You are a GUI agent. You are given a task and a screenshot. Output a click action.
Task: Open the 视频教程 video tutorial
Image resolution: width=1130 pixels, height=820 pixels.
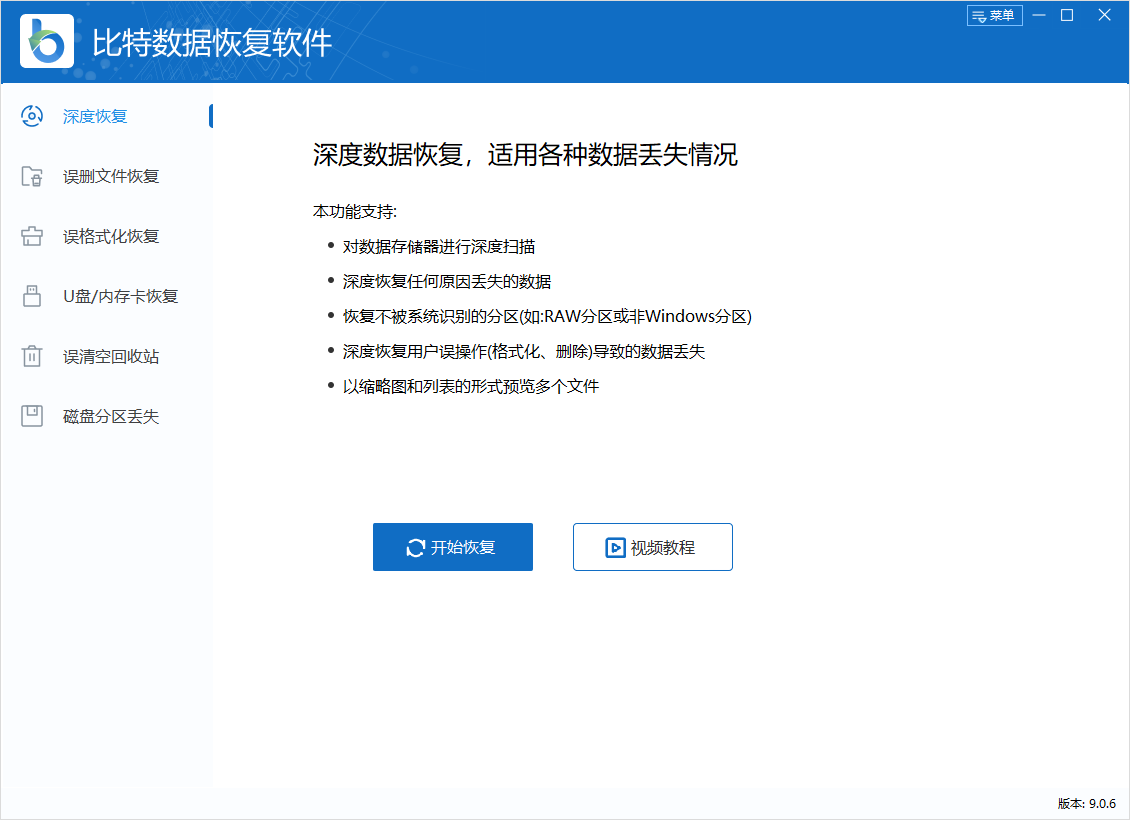652,547
